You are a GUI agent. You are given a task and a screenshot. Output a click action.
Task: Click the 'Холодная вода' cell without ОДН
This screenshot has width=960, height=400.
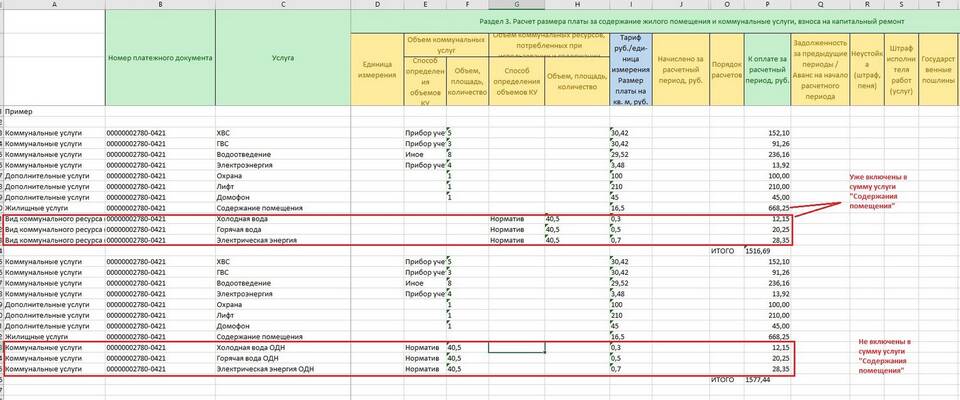283,219
